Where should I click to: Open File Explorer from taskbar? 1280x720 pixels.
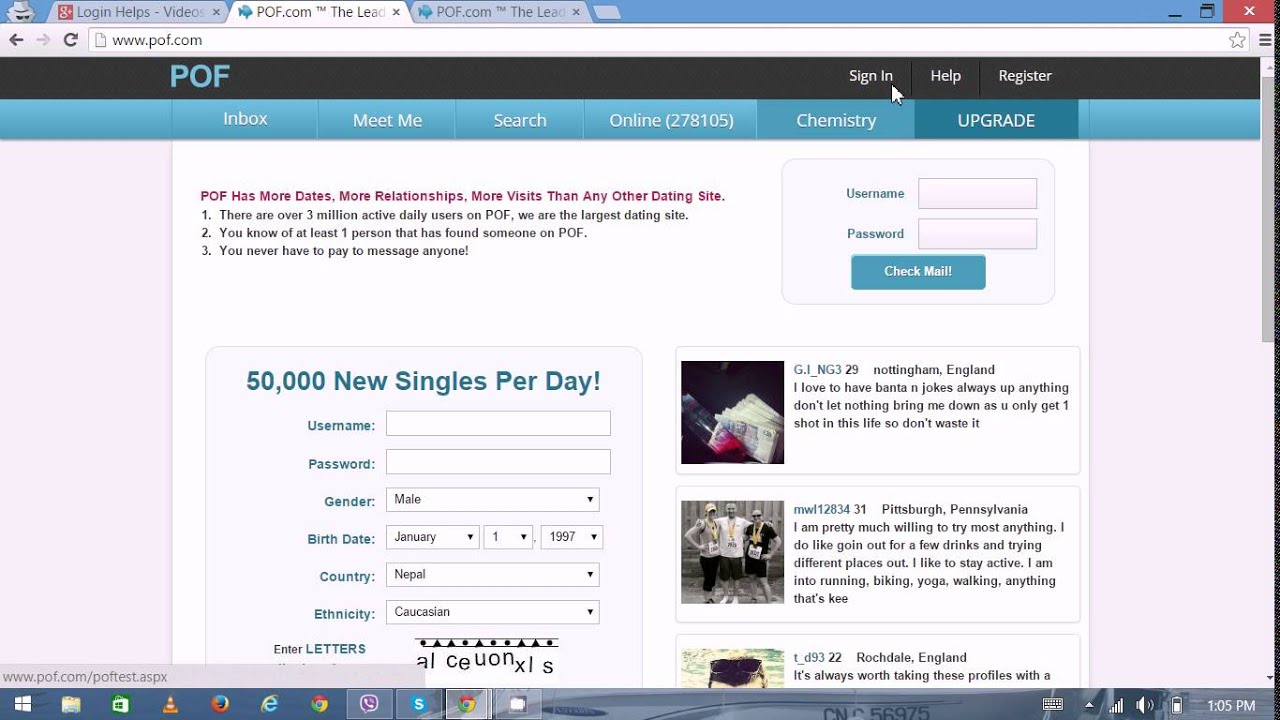click(71, 705)
